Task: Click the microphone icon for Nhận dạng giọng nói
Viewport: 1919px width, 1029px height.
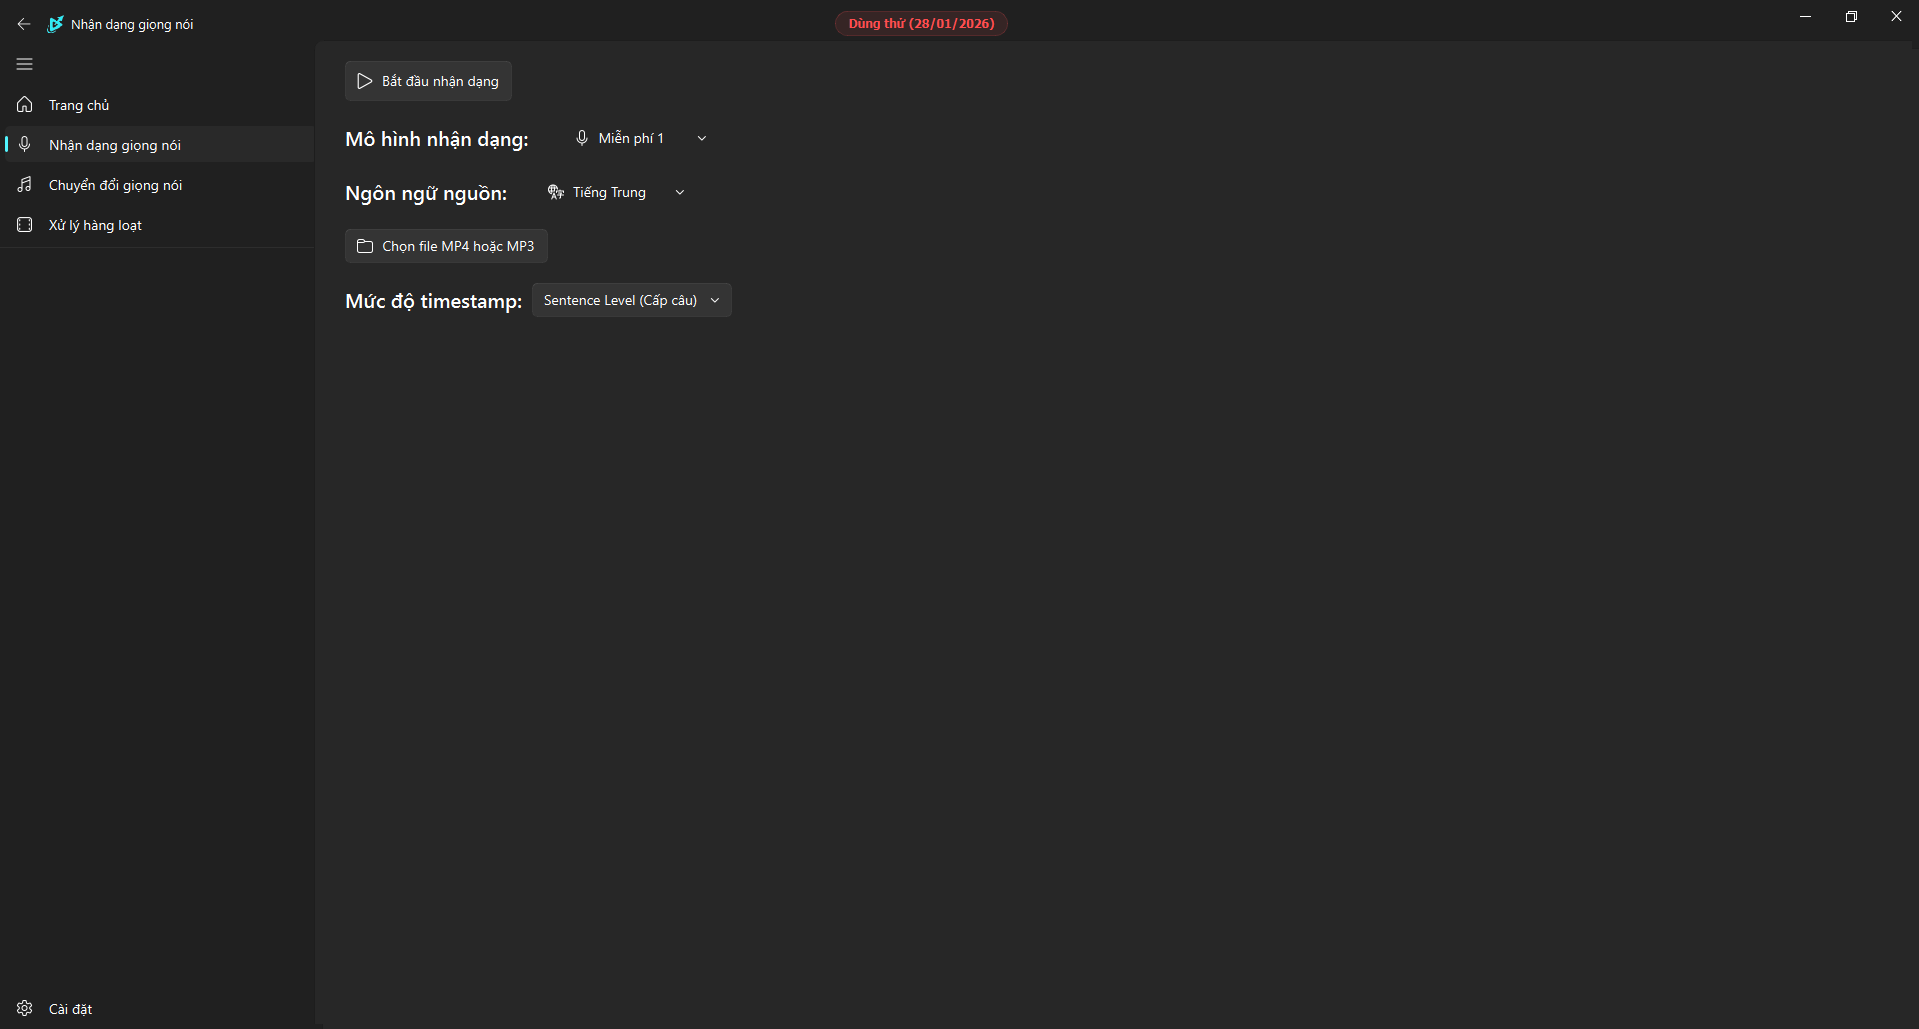Action: 25,145
